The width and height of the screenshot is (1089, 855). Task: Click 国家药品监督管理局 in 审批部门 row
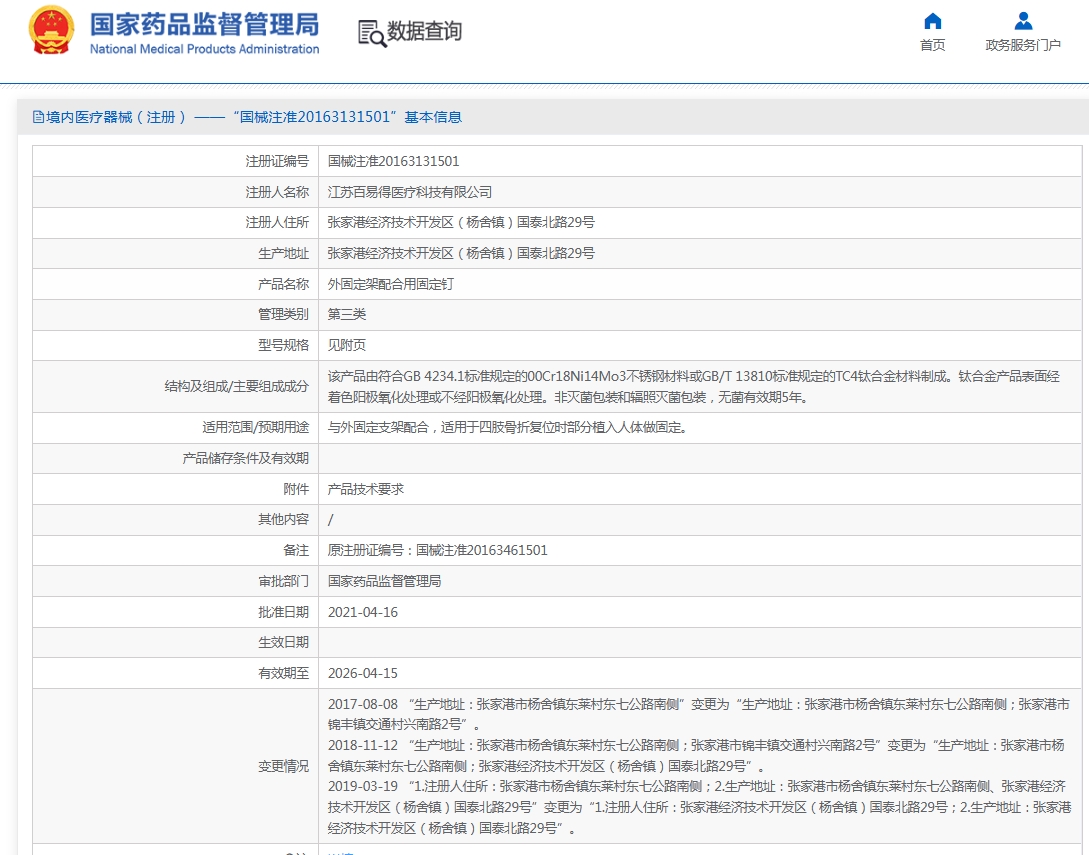[x=384, y=581]
